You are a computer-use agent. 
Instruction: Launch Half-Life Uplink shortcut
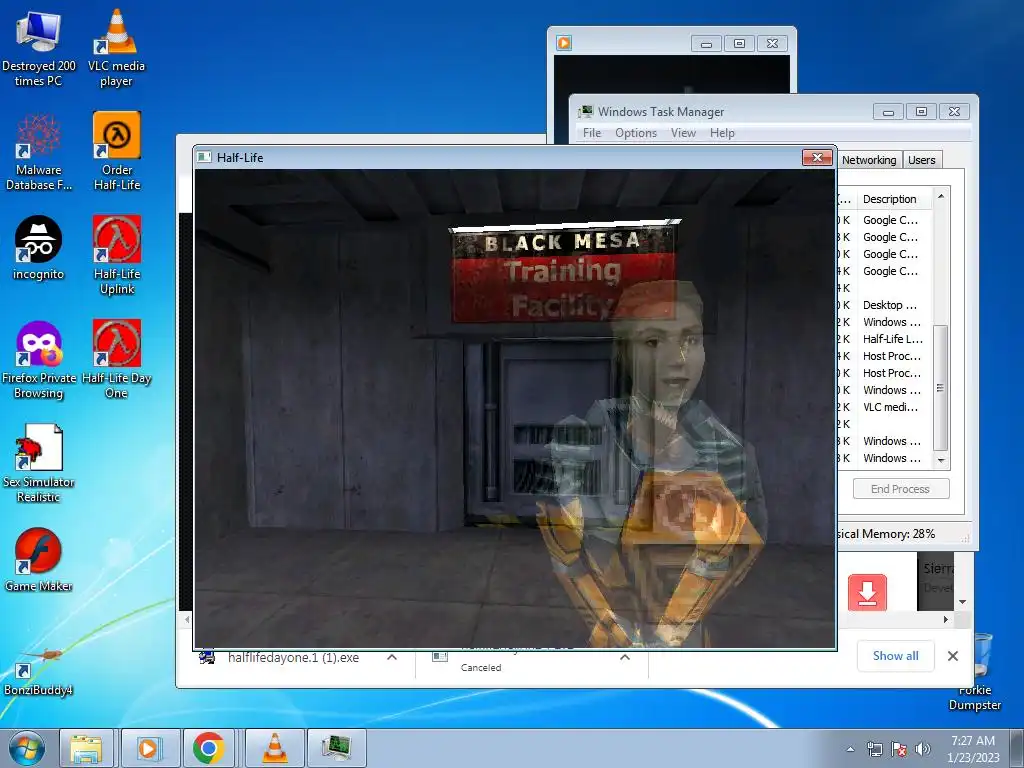pyautogui.click(x=117, y=255)
